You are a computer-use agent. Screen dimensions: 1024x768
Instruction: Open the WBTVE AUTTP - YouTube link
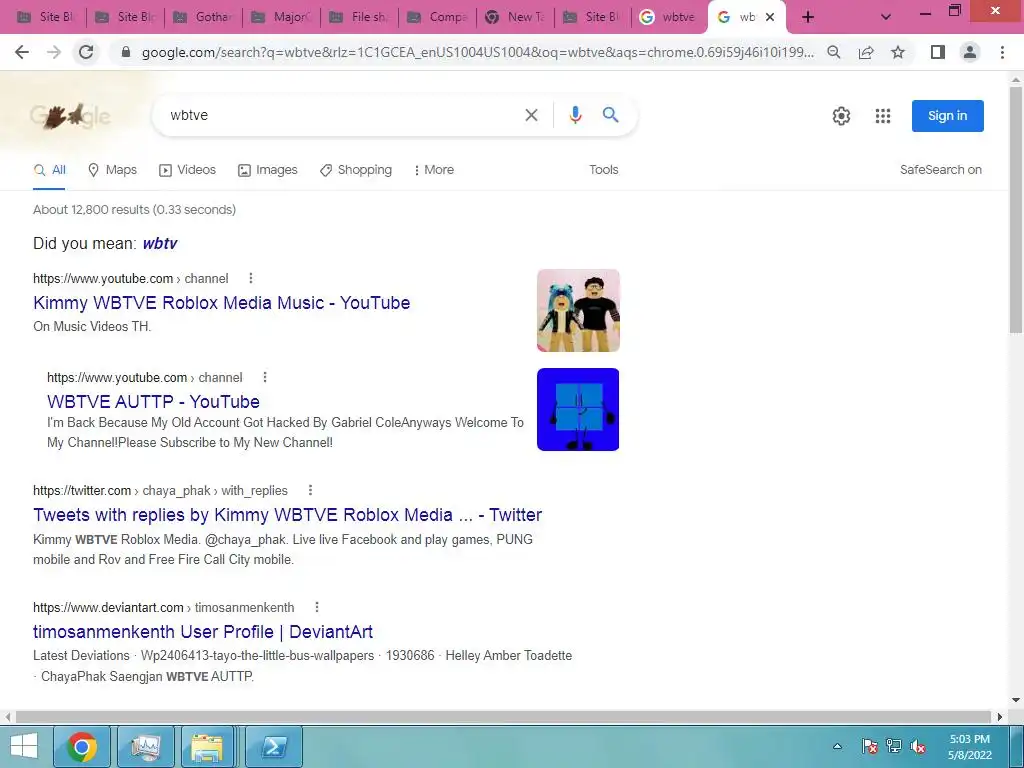click(153, 402)
